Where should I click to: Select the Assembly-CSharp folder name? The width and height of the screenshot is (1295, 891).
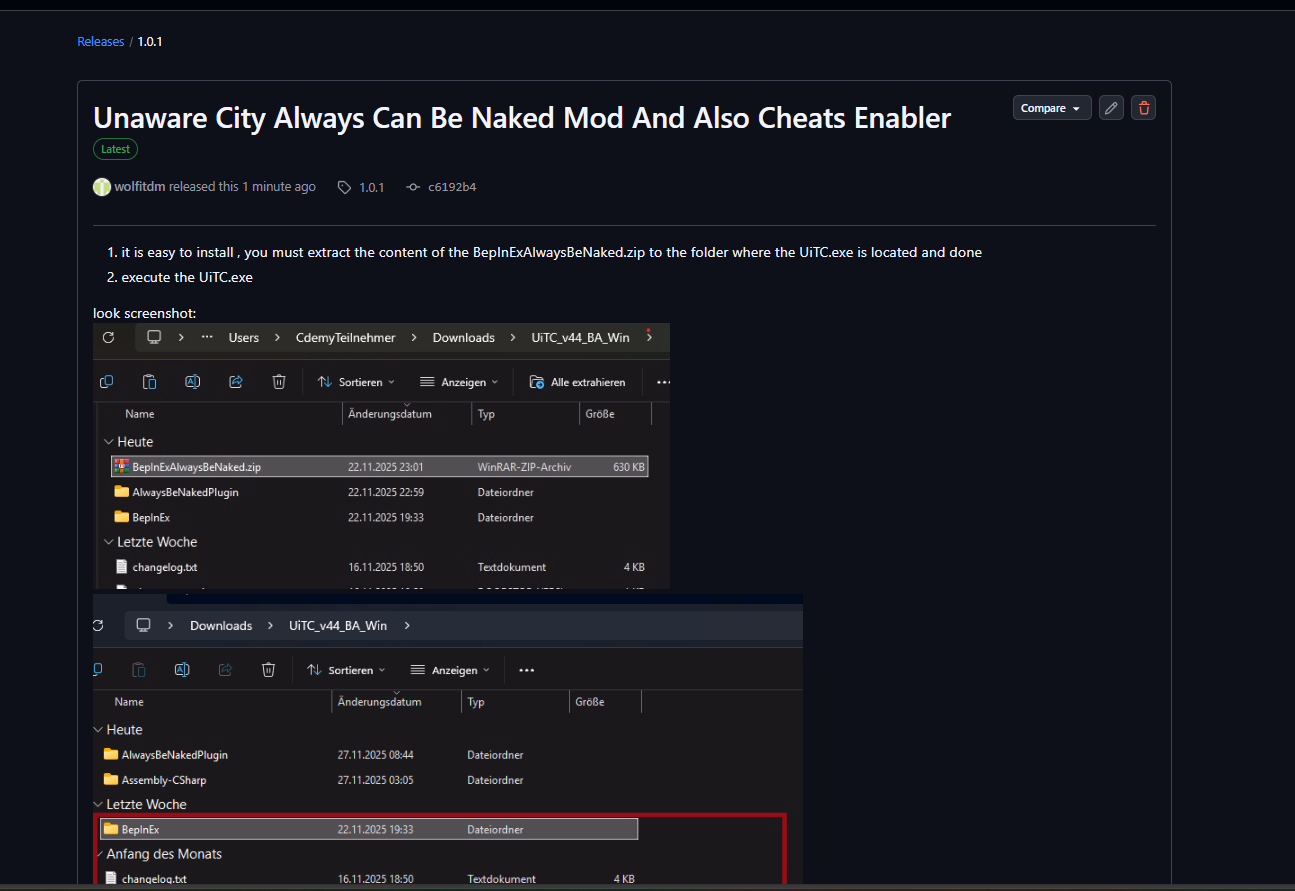164,780
